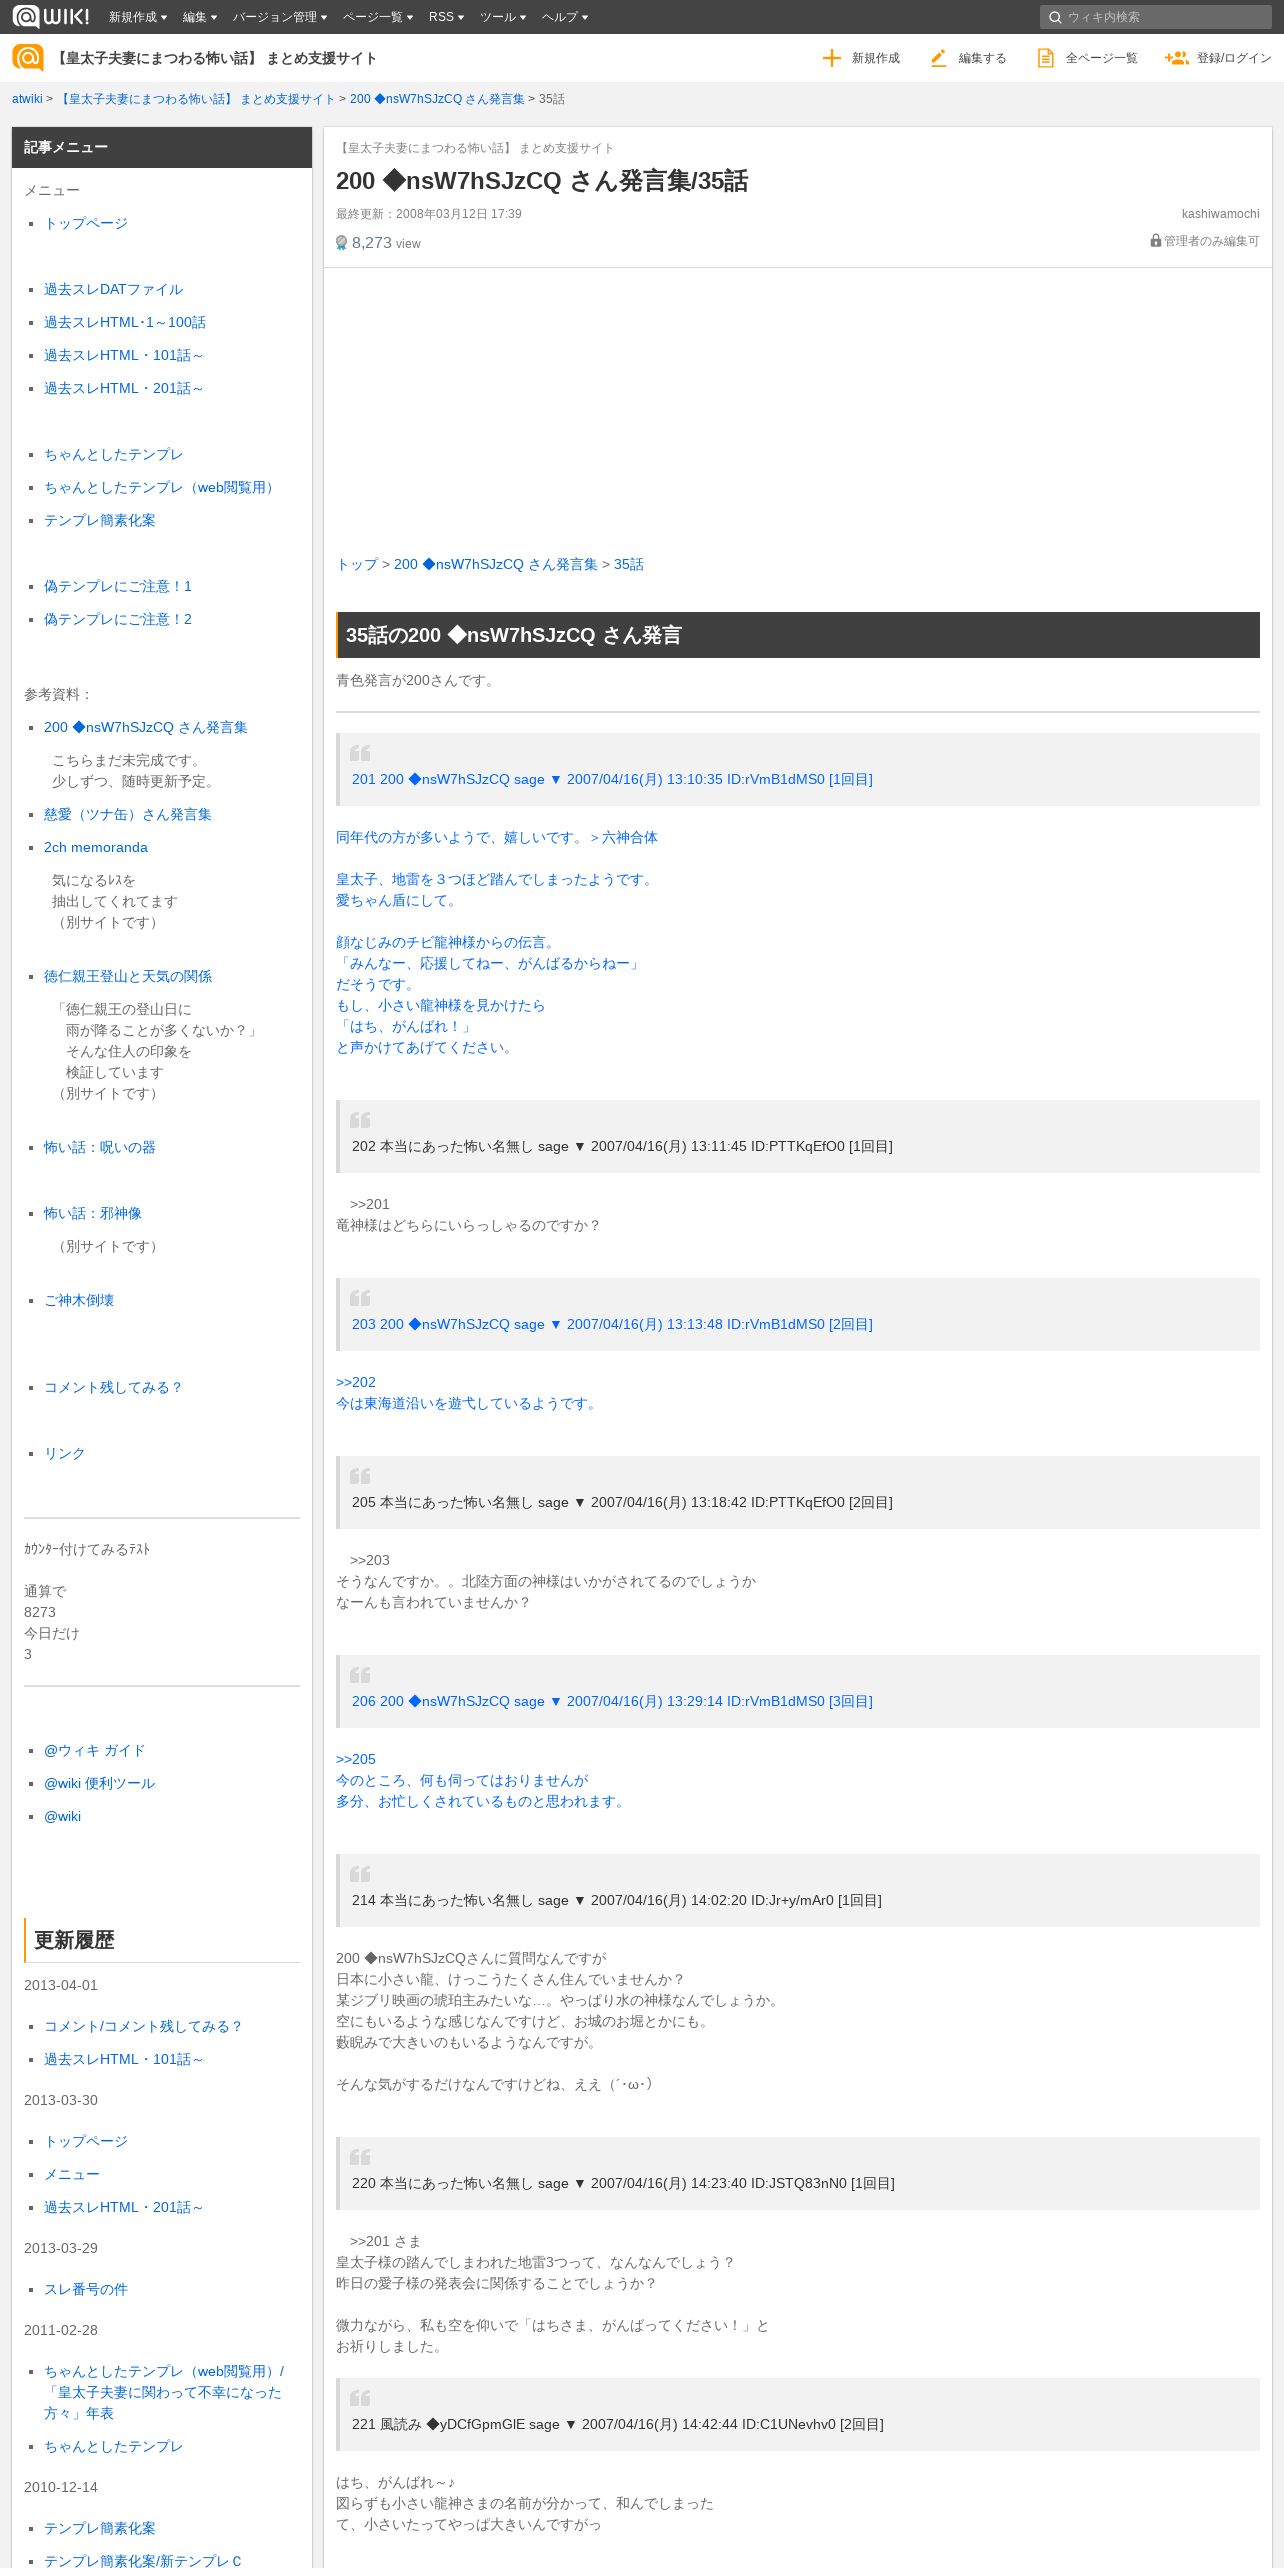The image size is (1284, 2568).
Task: Open テンプレ簡素化案 in the メニュー sidebar list
Action: (x=100, y=520)
